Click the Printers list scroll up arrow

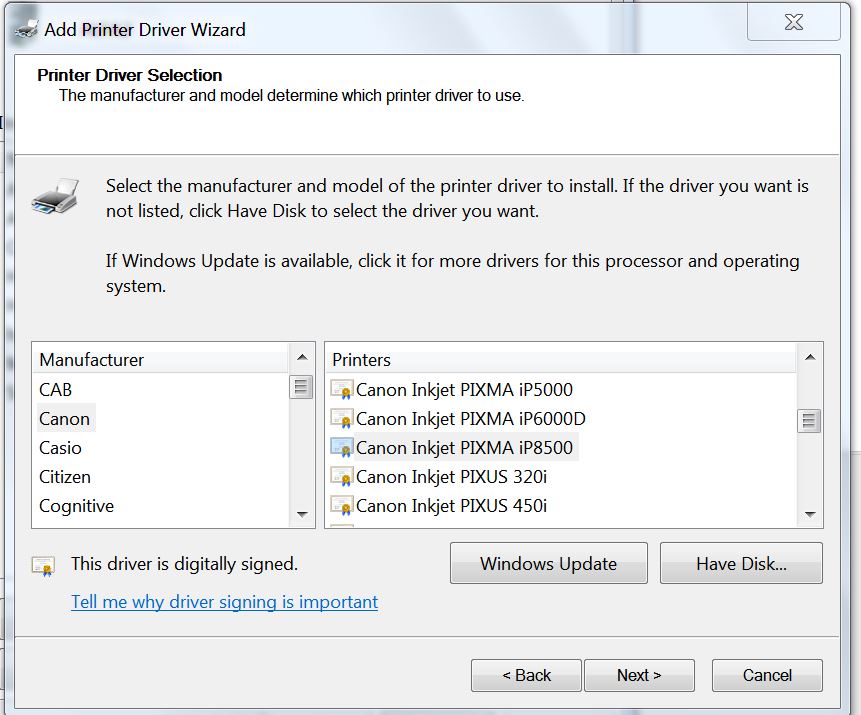pyautogui.click(x=809, y=358)
